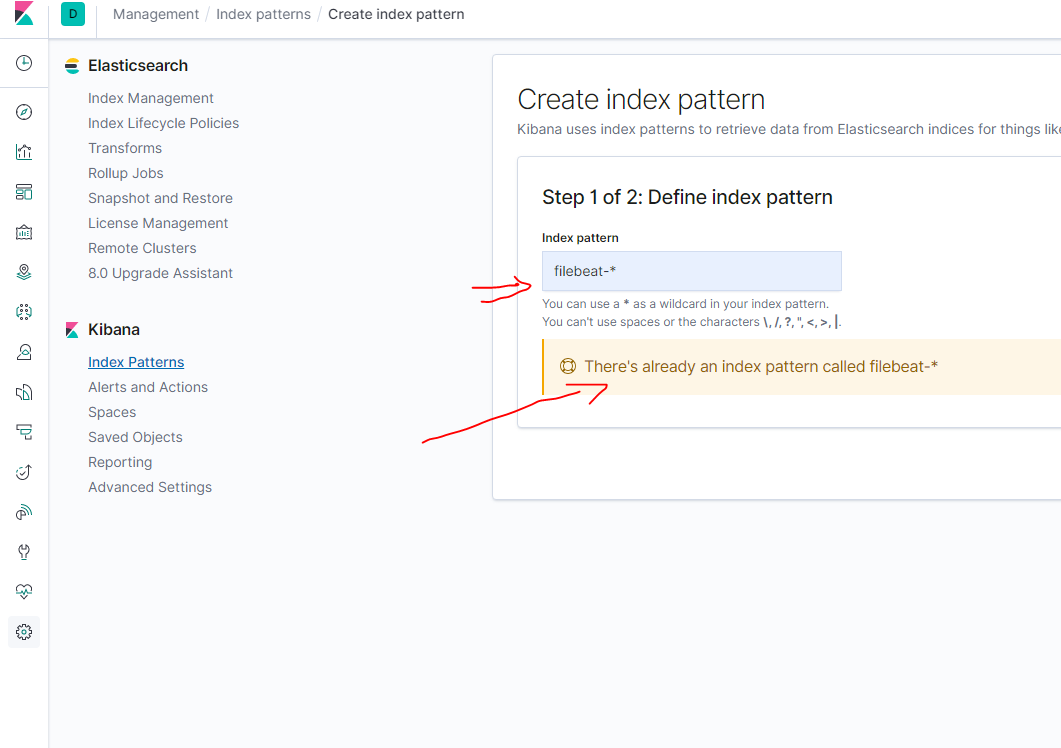Open Remote Clusters page
This screenshot has height=748, width=1061.
pos(142,248)
